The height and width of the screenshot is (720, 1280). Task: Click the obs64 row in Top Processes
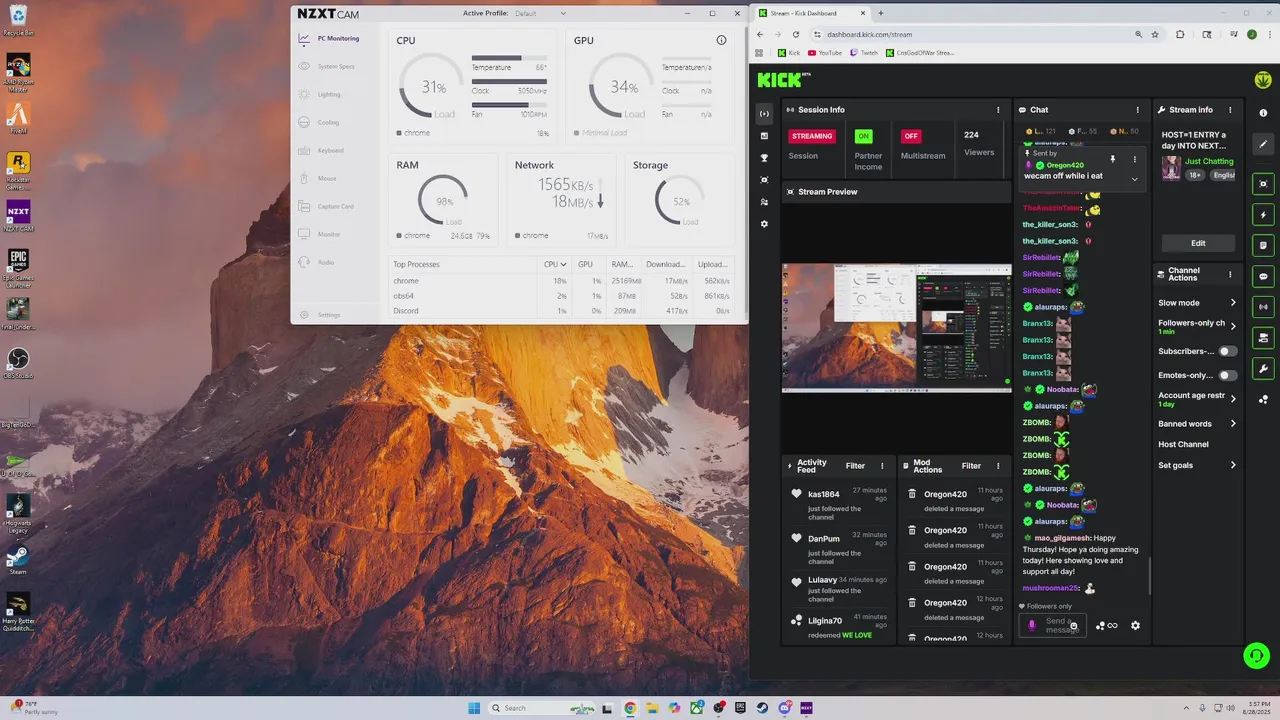point(561,296)
